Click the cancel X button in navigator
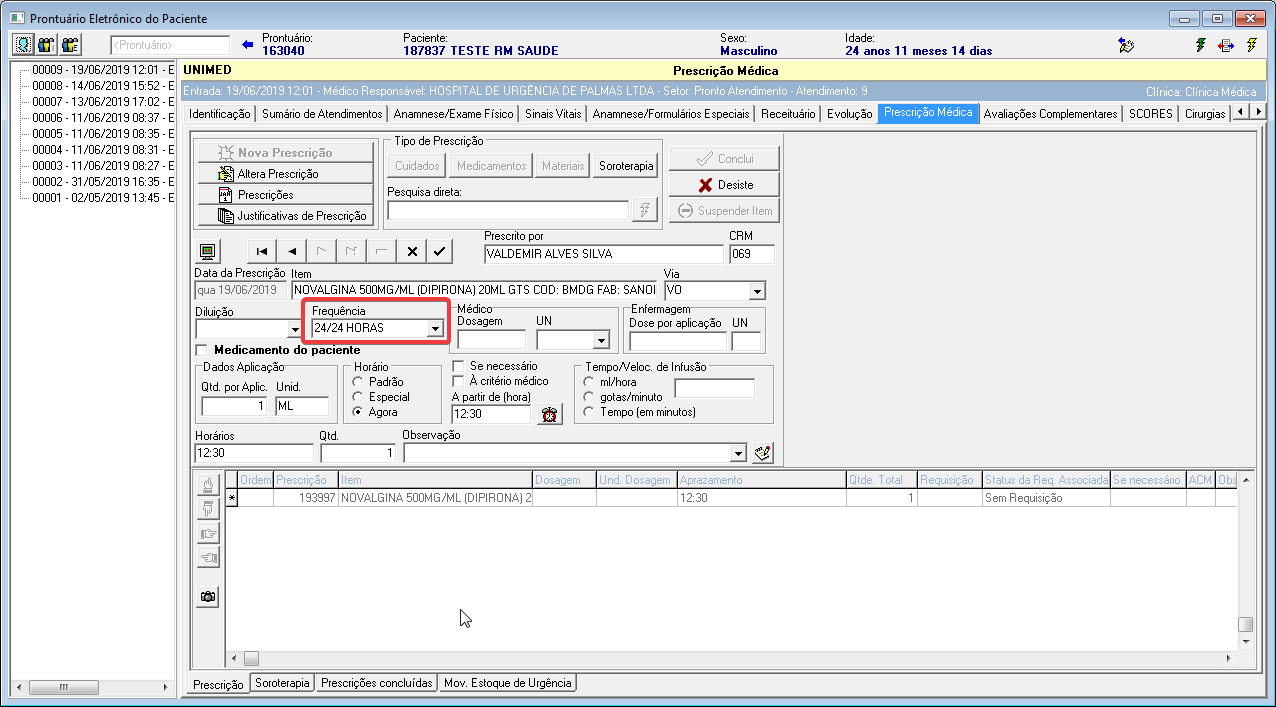 tap(411, 251)
